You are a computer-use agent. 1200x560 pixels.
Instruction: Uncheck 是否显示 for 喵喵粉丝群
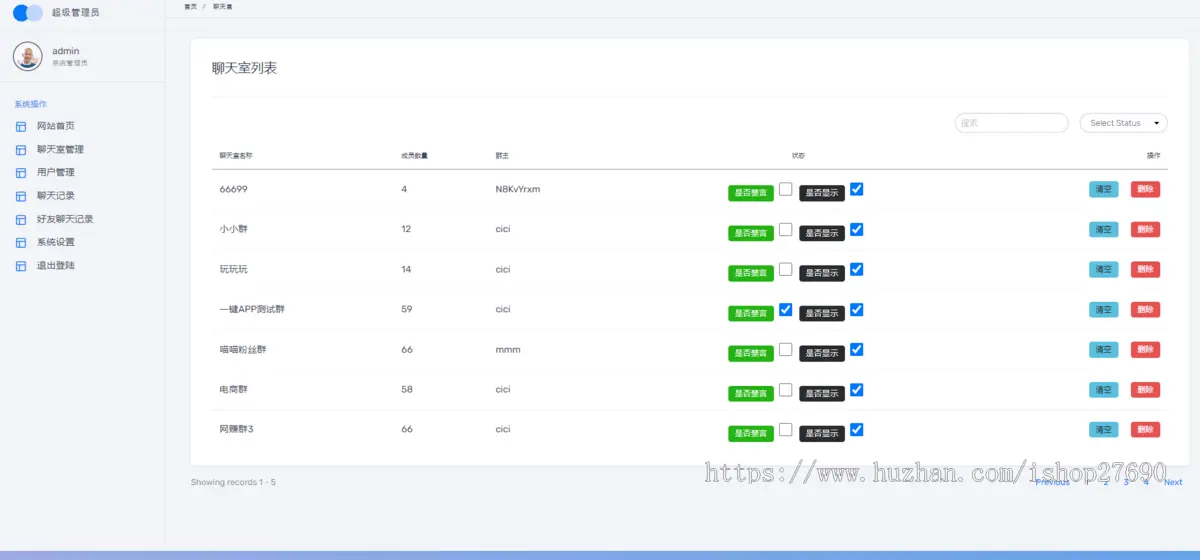[x=856, y=349]
